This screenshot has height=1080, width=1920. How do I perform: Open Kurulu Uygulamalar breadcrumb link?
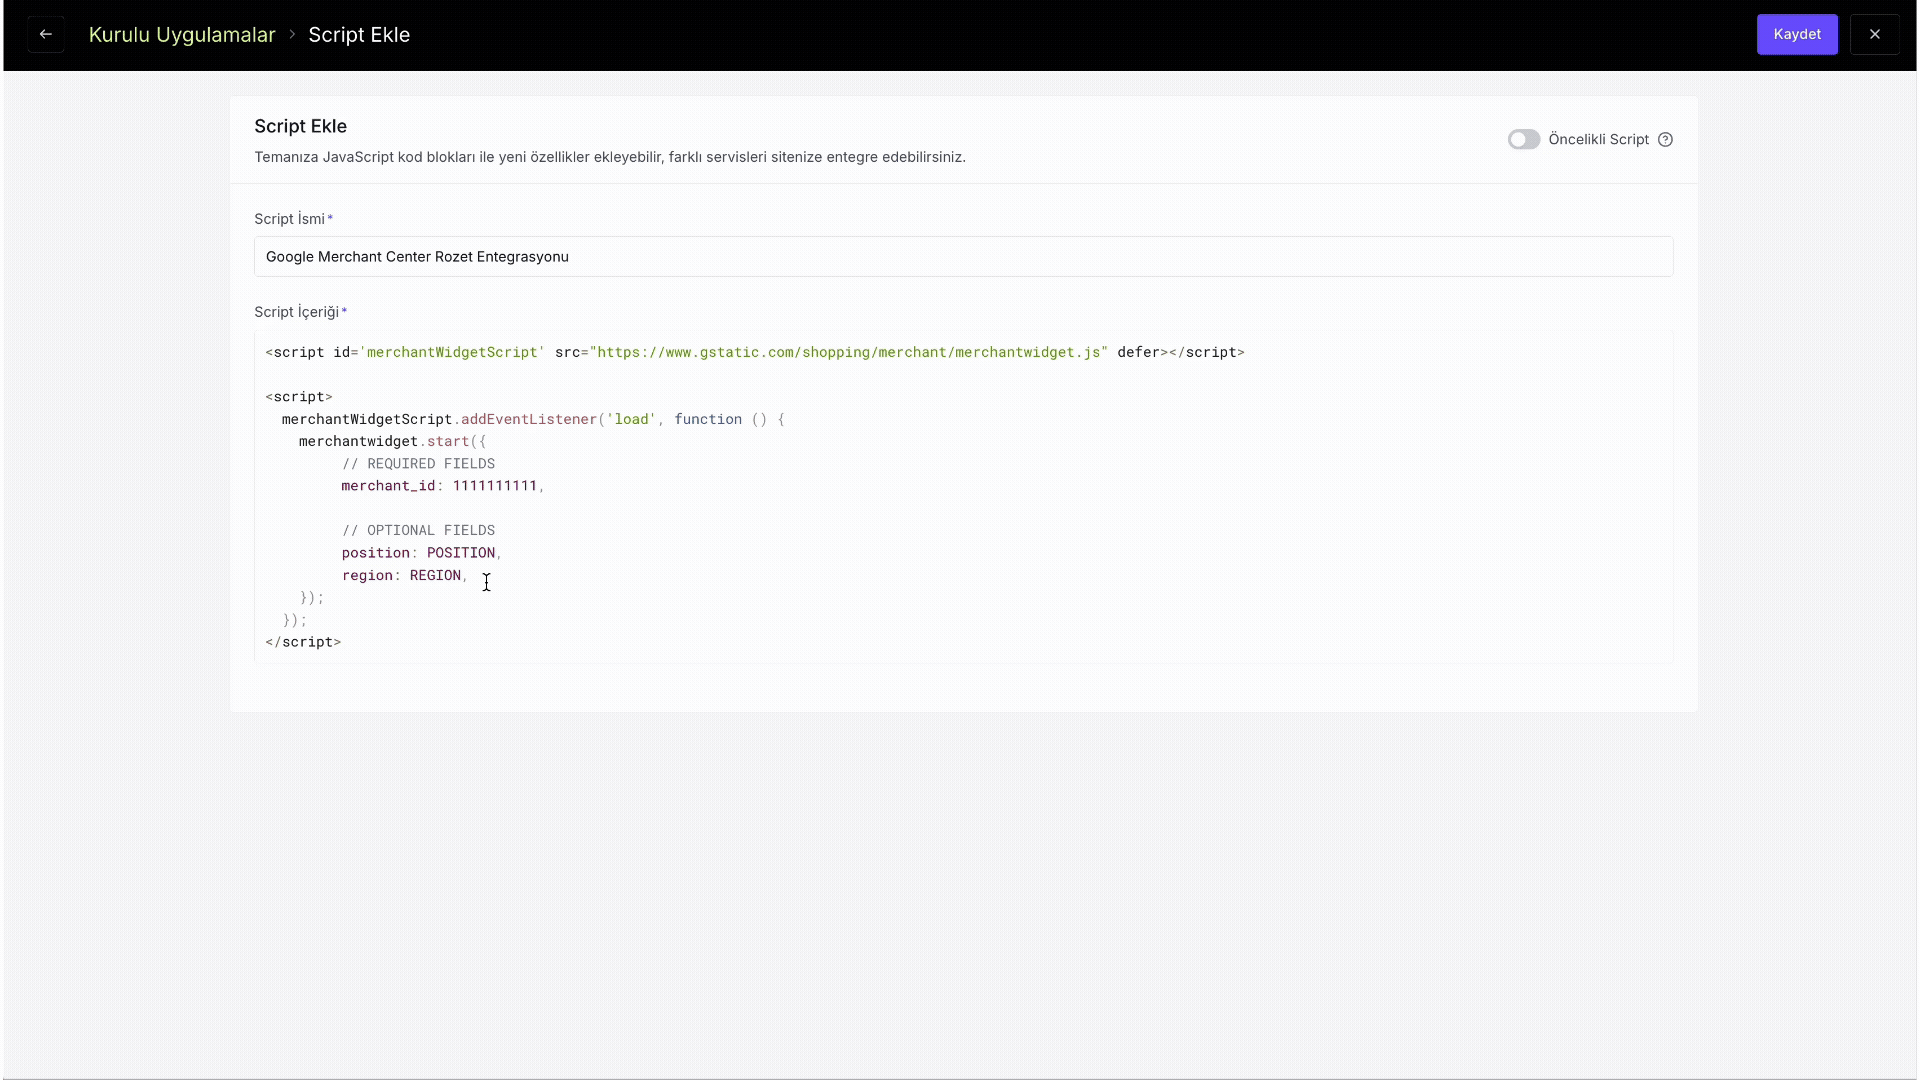coord(182,35)
